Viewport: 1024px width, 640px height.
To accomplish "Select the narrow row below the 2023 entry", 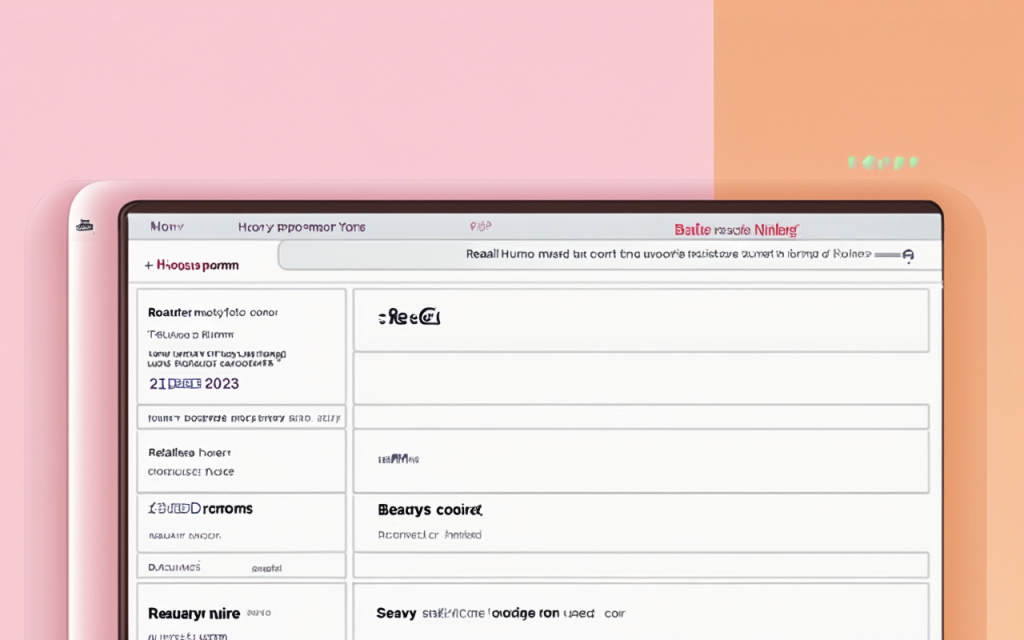I will tap(240, 417).
